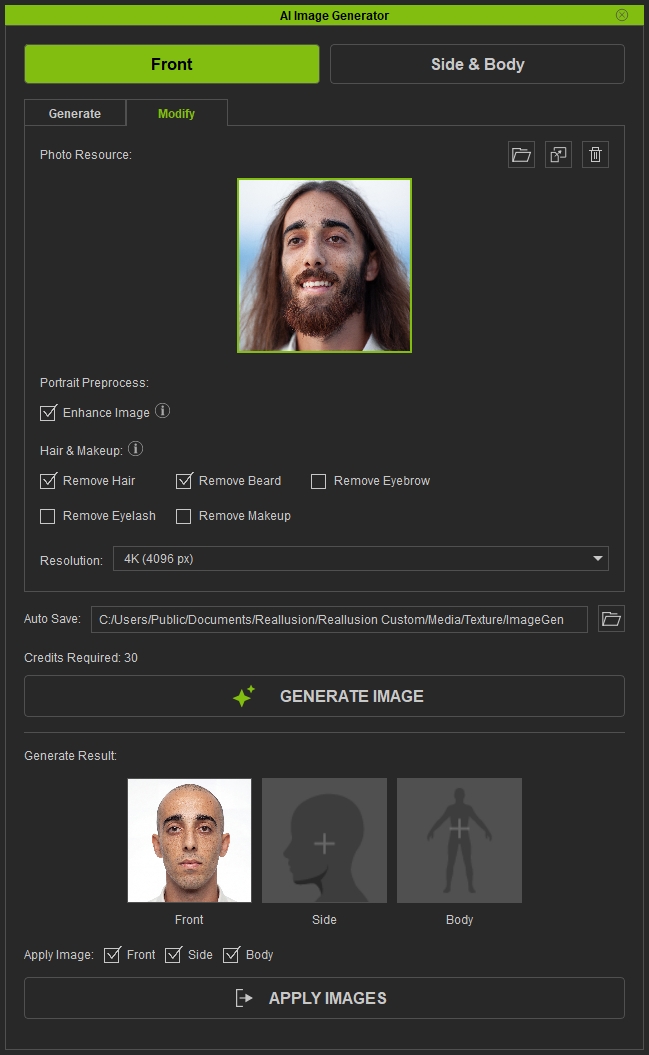Screen dimensions: 649x1055
Task: Click the Side result placeholder
Action: tap(324, 840)
